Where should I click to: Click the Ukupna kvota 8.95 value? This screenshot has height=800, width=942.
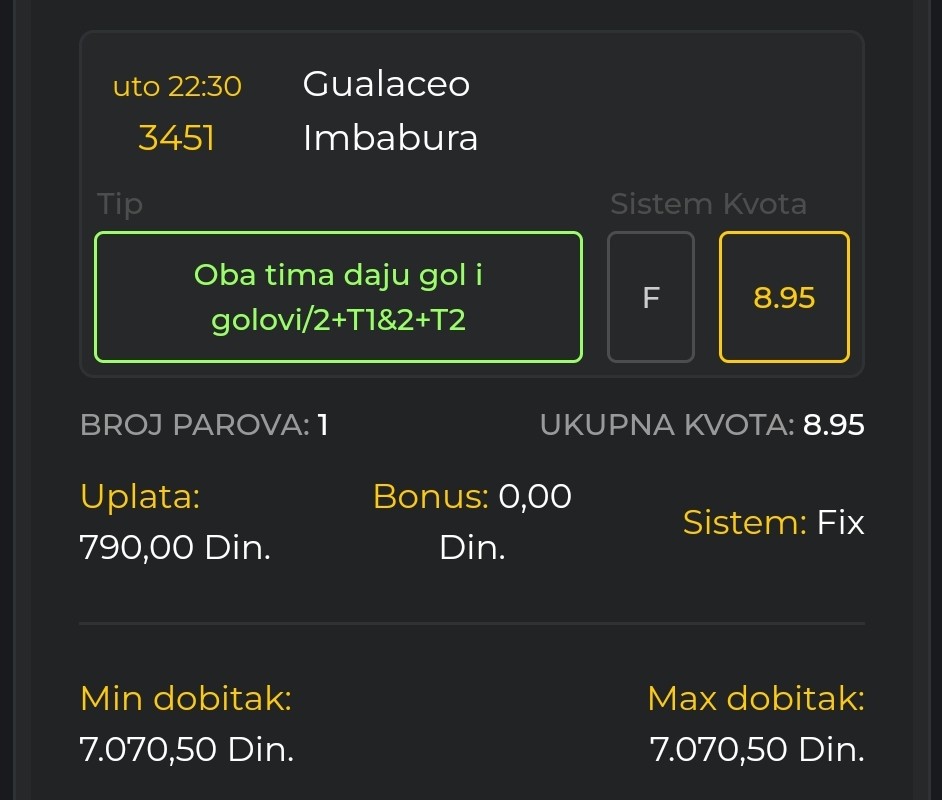833,425
